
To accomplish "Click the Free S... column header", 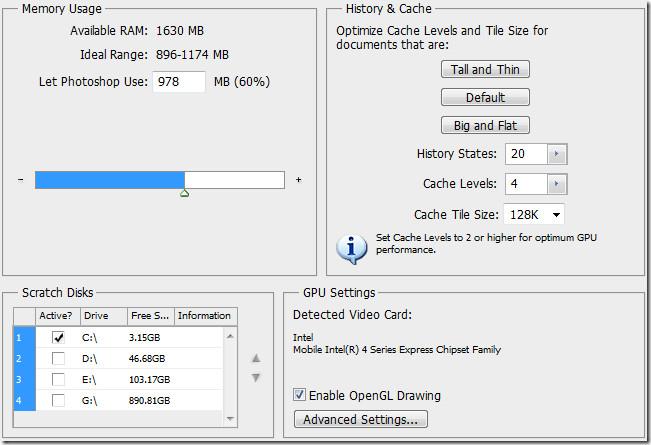I will tap(151, 316).
